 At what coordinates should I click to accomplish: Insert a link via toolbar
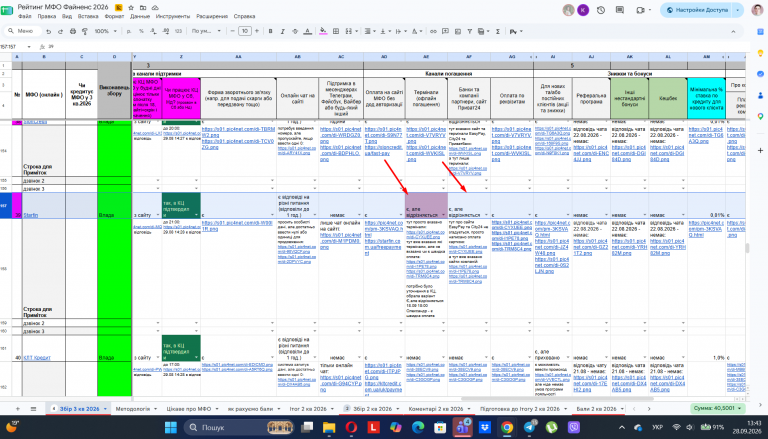pyautogui.click(x=433, y=31)
